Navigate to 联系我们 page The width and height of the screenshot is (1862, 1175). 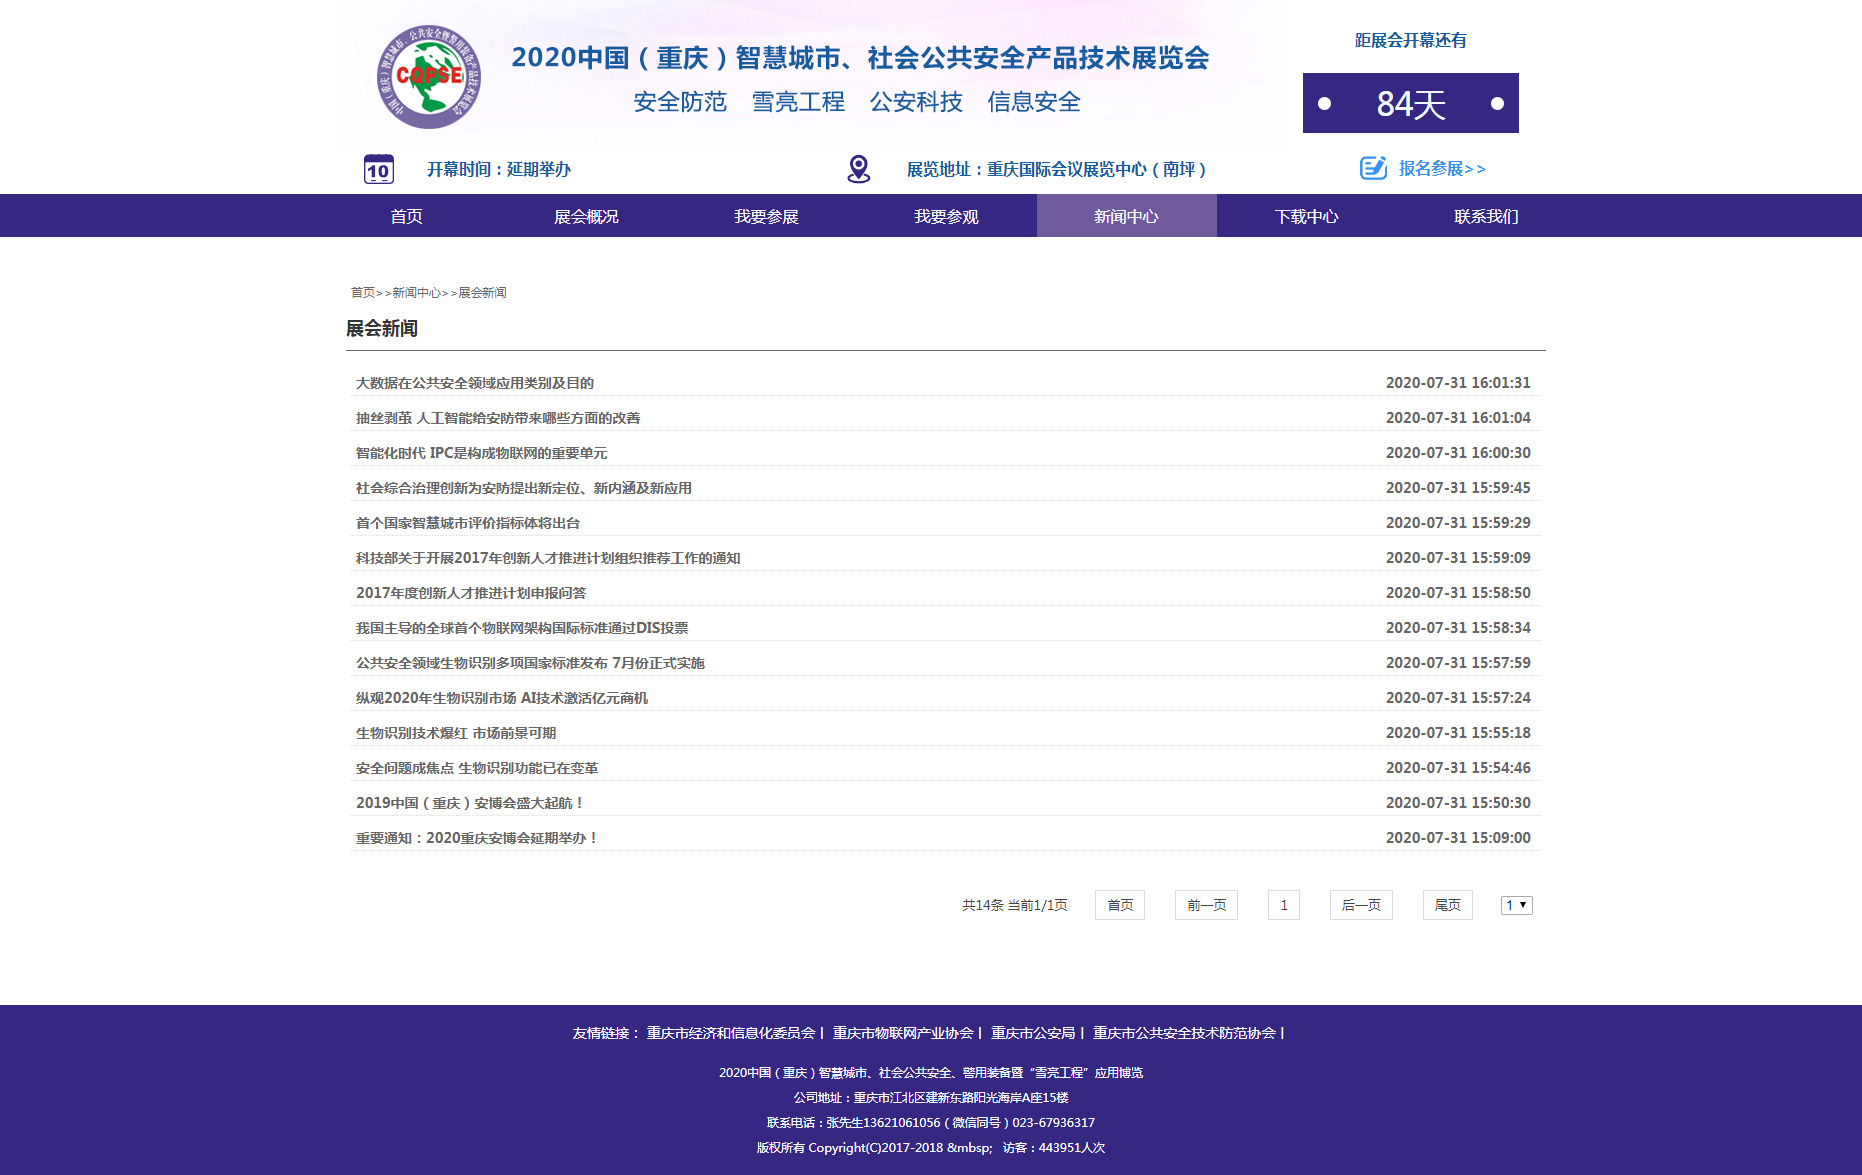click(1486, 216)
